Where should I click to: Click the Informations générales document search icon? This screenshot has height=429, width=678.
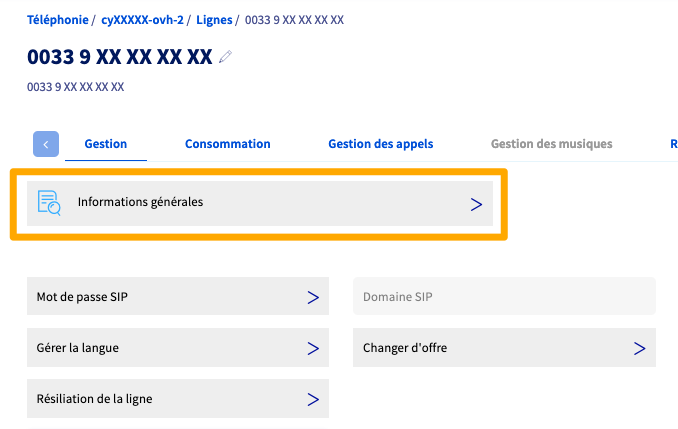coord(49,202)
